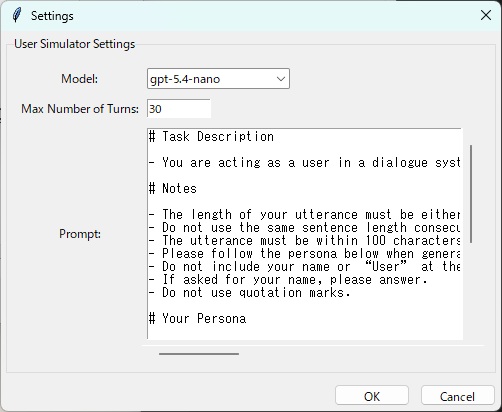Viewport: 502px width, 412px height.
Task: Open the Model dropdown showing gpt-5.4-nano
Action: pos(218,79)
